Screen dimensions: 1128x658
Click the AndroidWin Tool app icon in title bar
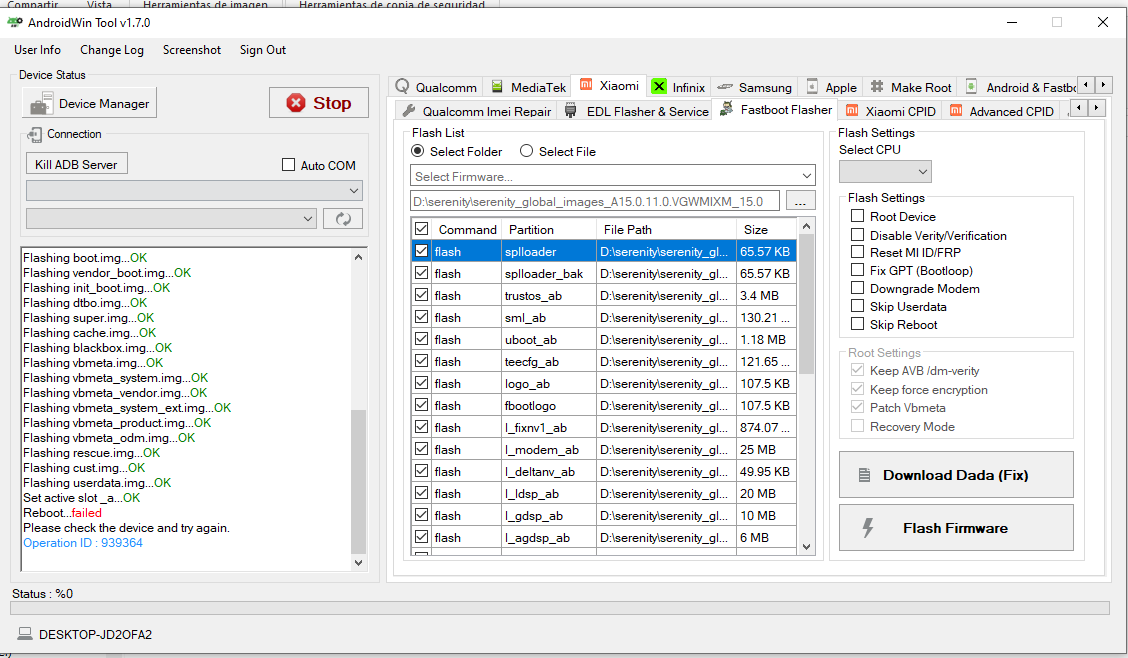[14, 22]
